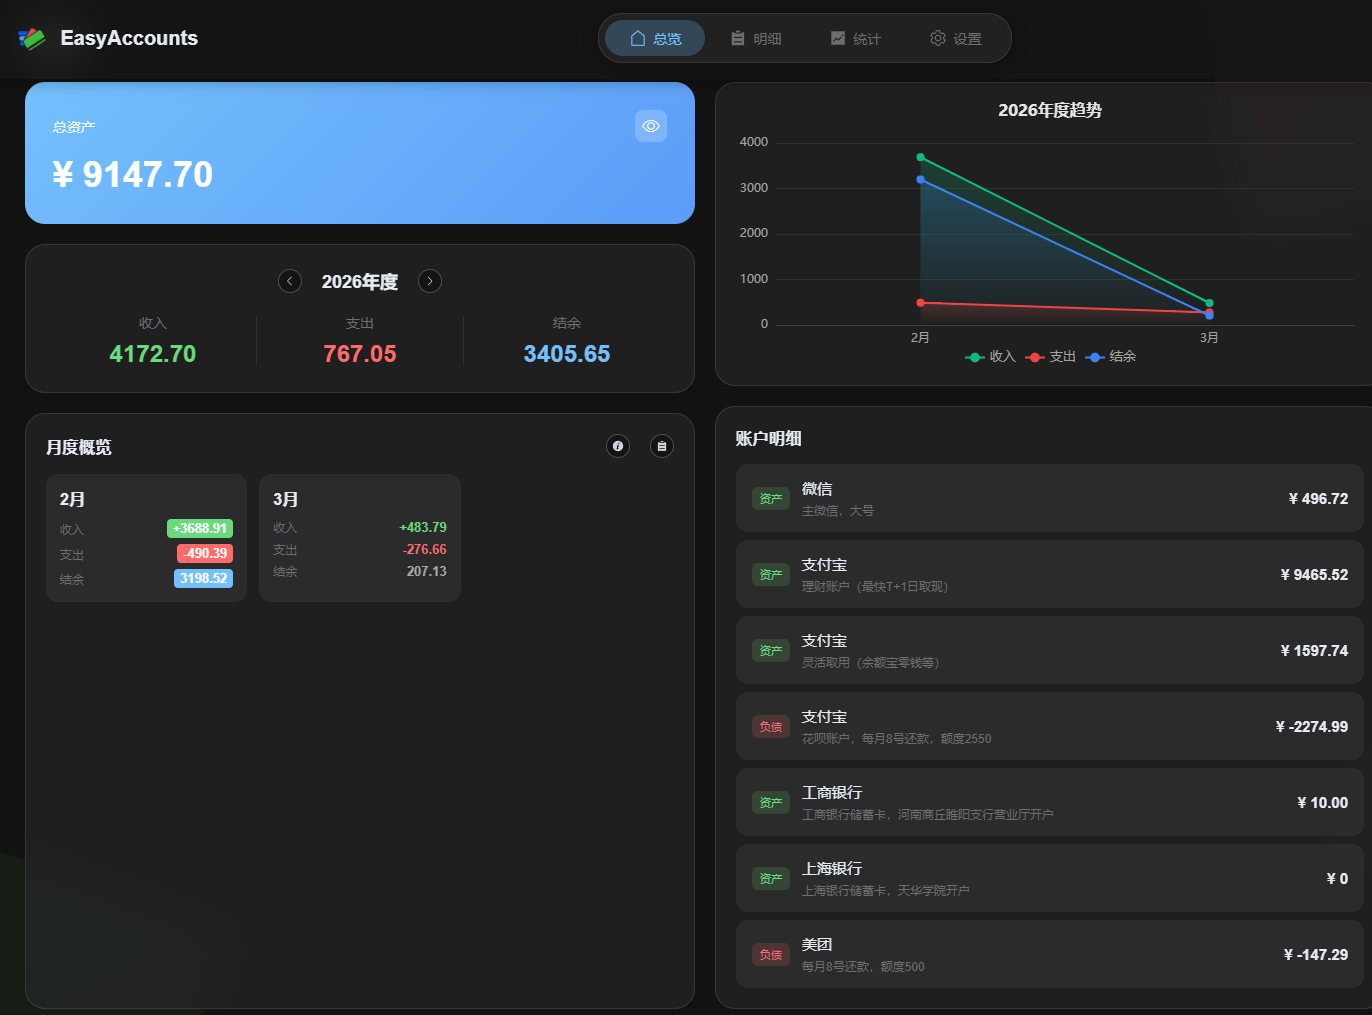Click the 支付宝 理财账户 row
This screenshot has width=1372, height=1015.
[1049, 574]
